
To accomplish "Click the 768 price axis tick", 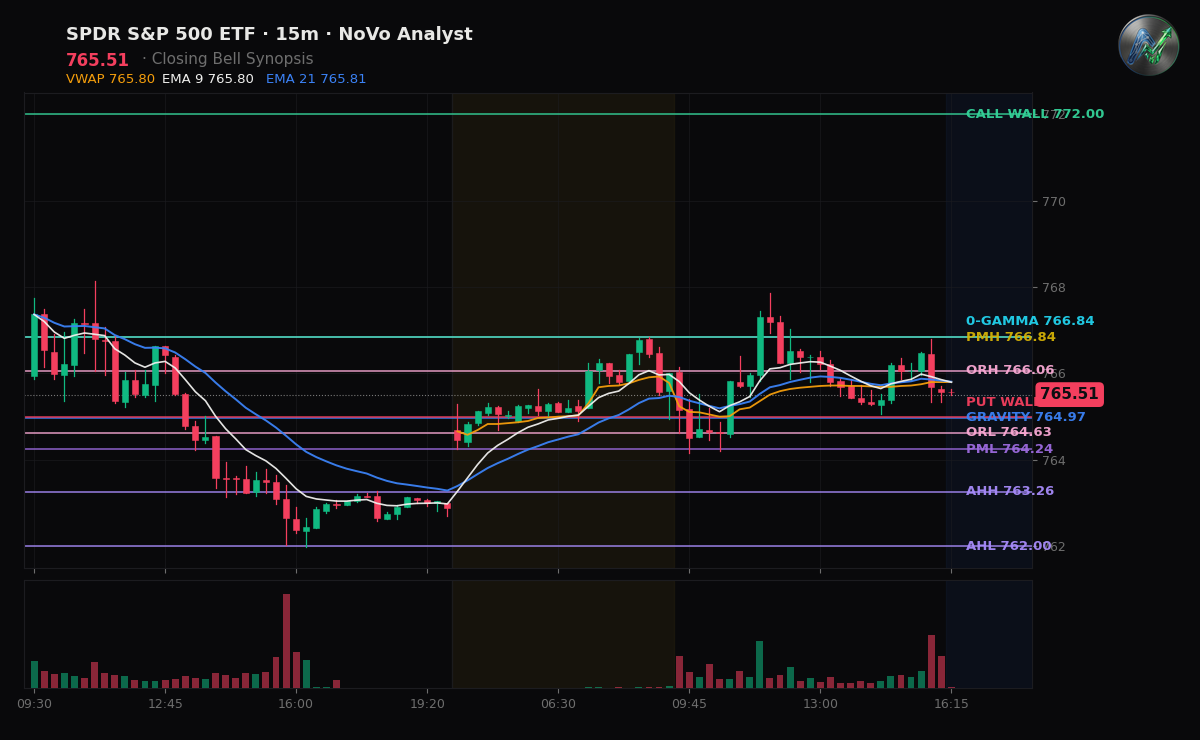I will pos(1054,288).
